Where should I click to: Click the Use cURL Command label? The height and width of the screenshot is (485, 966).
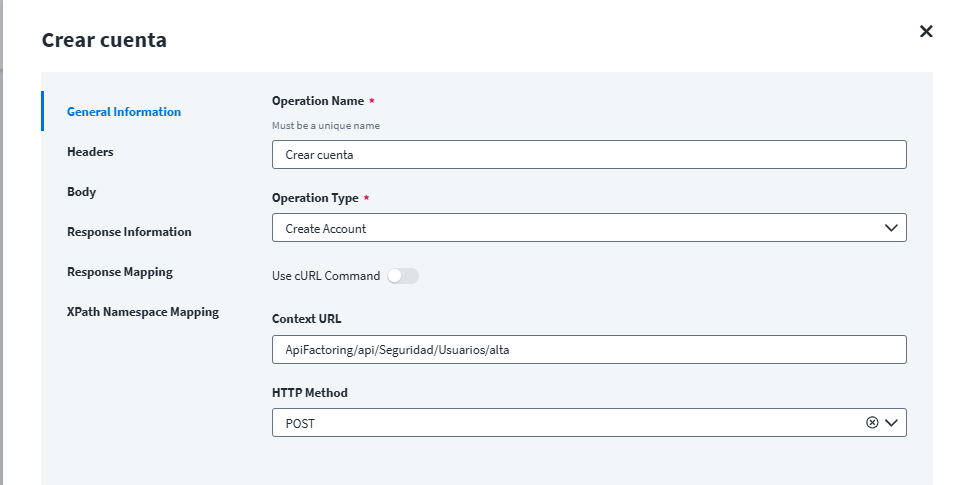(326, 276)
